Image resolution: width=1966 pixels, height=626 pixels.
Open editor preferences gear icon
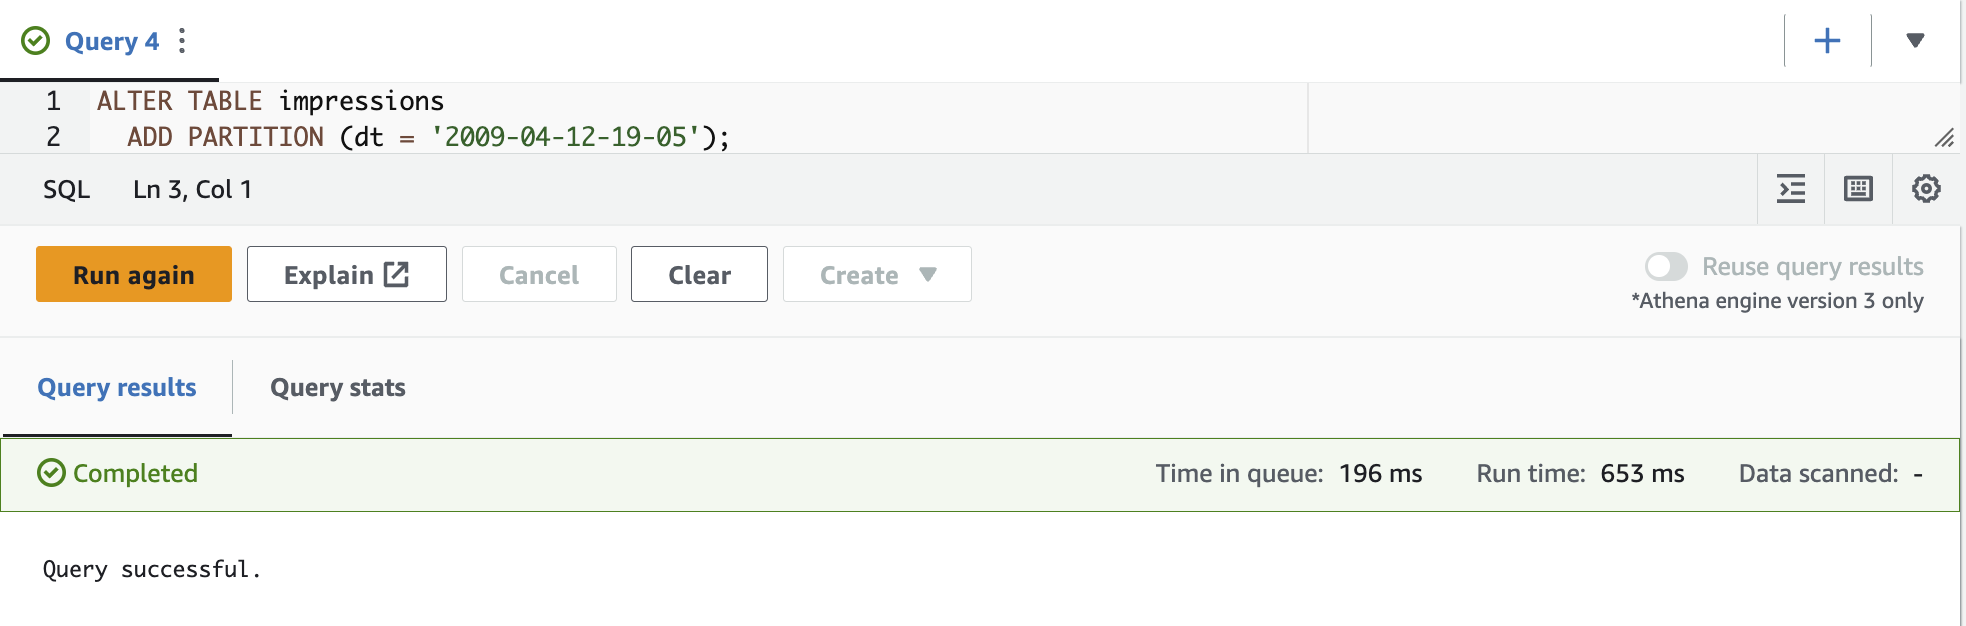tap(1926, 189)
